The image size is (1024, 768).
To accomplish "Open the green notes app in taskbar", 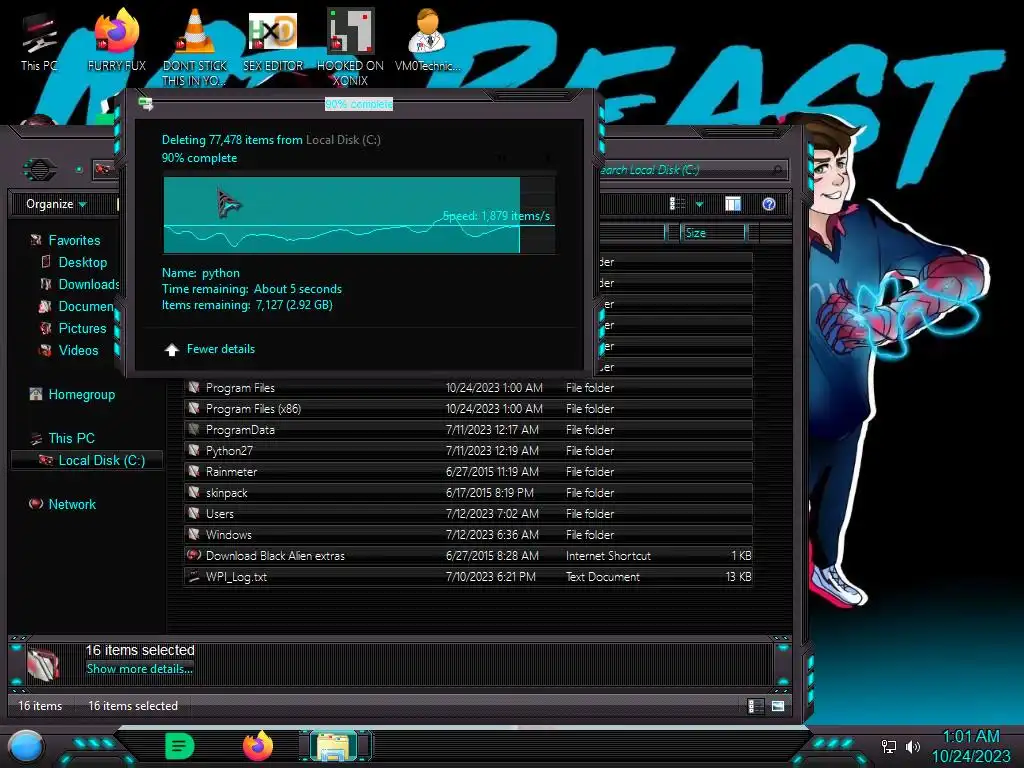I will [180, 746].
